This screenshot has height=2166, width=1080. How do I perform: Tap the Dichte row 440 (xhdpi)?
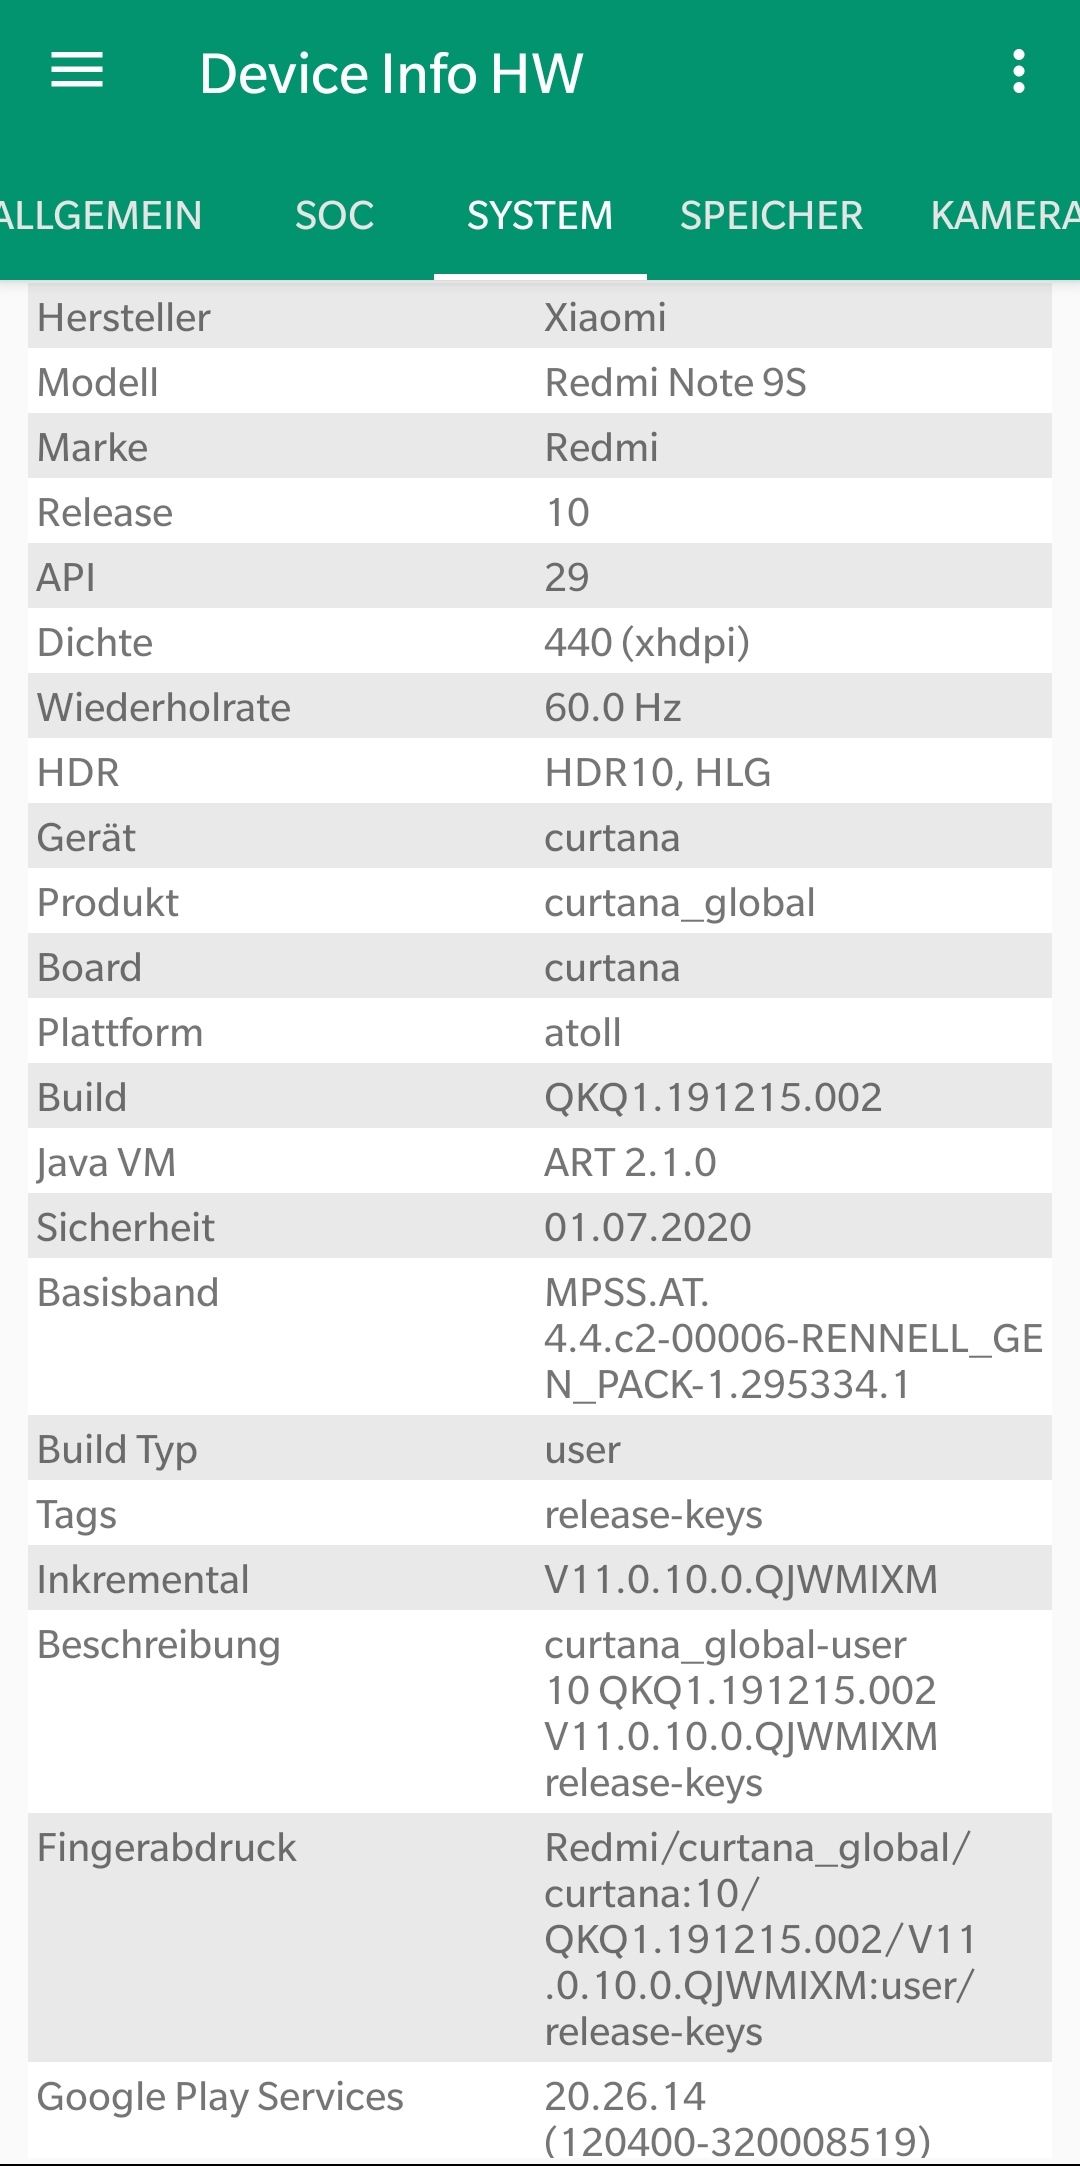click(540, 642)
